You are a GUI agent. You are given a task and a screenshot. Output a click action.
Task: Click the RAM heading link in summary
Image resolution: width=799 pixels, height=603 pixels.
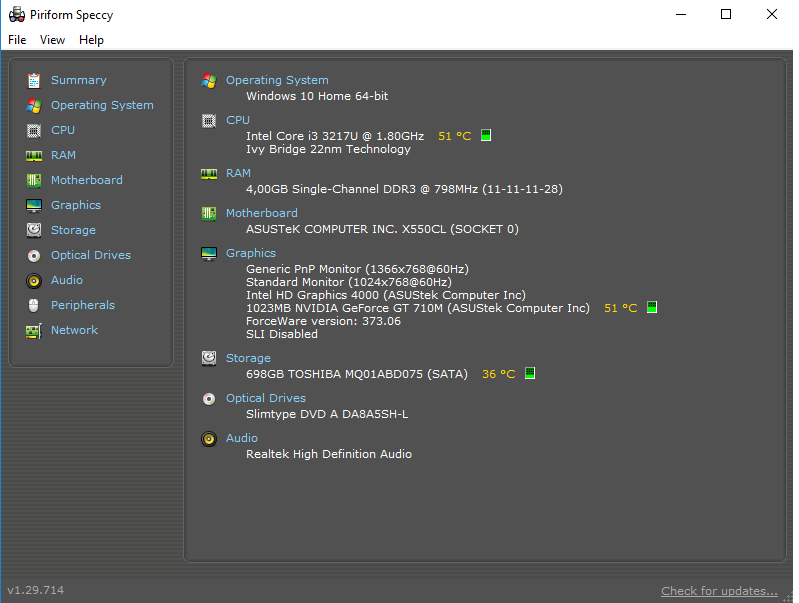(238, 173)
